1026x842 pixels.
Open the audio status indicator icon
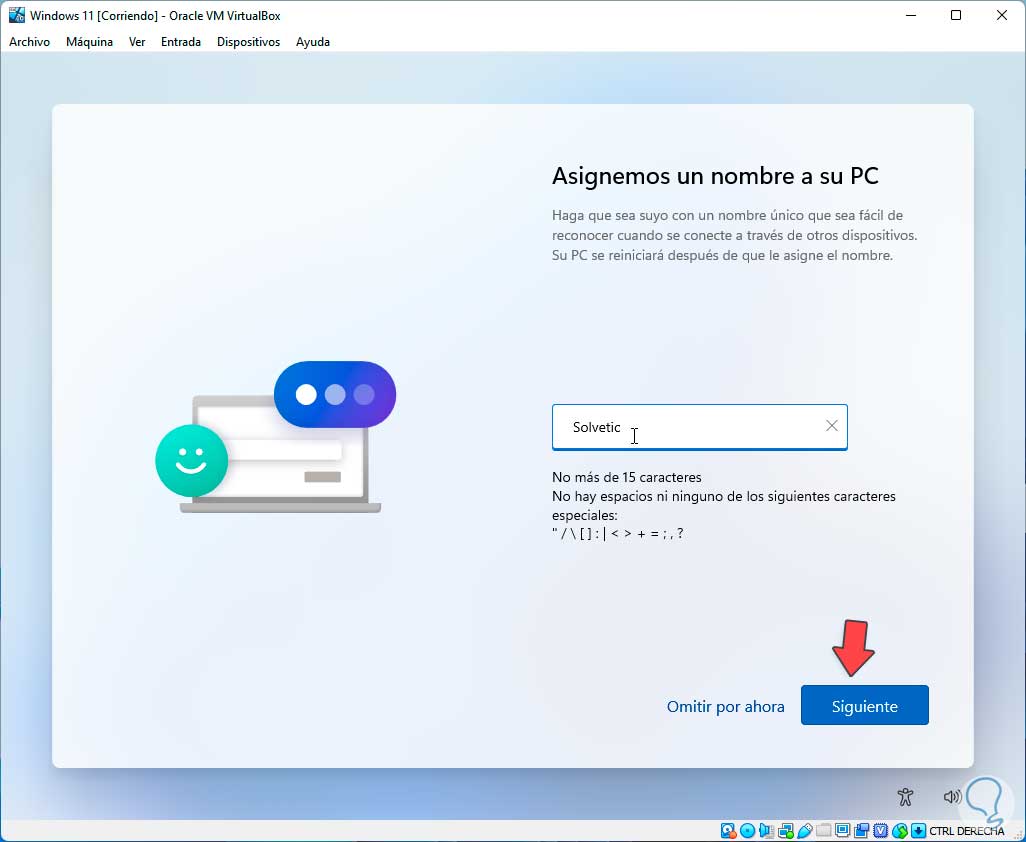click(766, 831)
